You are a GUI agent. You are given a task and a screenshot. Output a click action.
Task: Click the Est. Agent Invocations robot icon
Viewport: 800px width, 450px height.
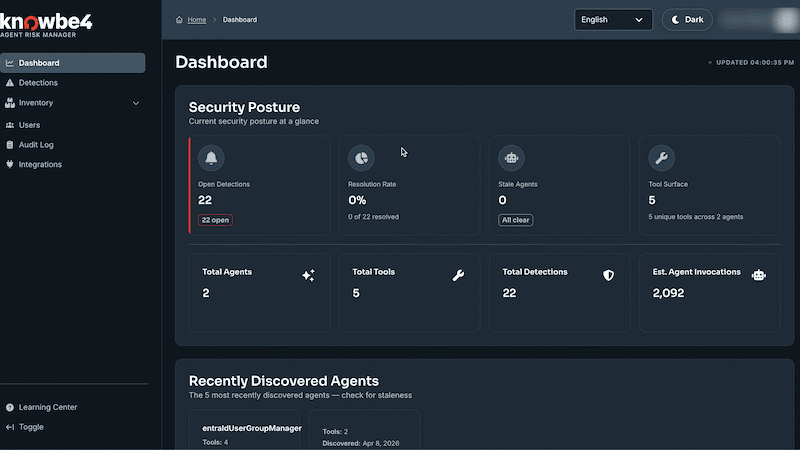[x=759, y=276]
